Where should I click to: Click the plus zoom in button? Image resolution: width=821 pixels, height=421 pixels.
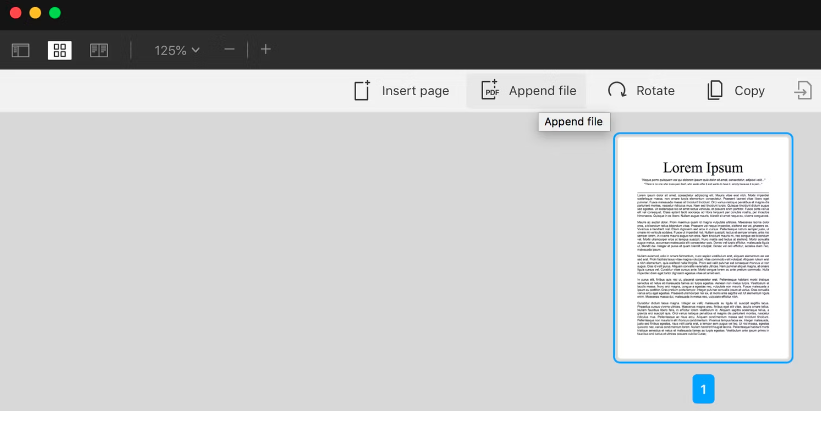(266, 50)
